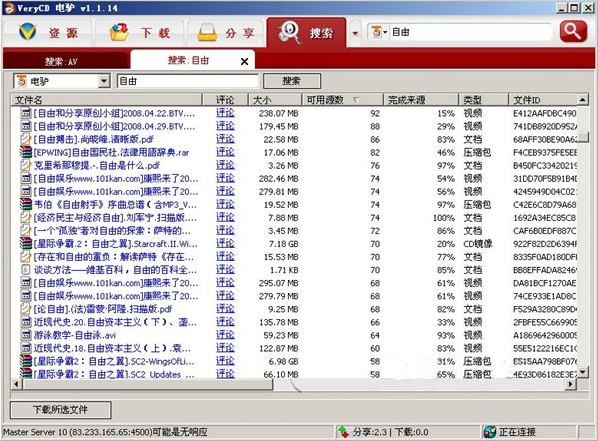Sort by 文件ID column header
The width and height of the screenshot is (598, 441).
point(543,100)
